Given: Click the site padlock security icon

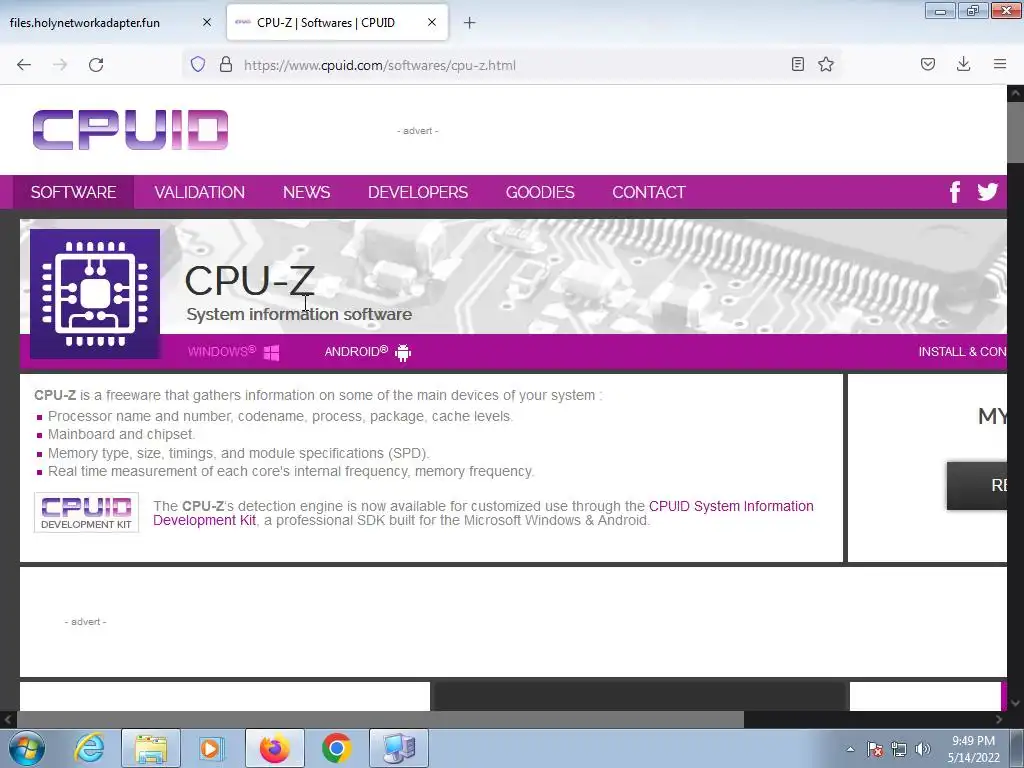Looking at the screenshot, I should pos(226,64).
